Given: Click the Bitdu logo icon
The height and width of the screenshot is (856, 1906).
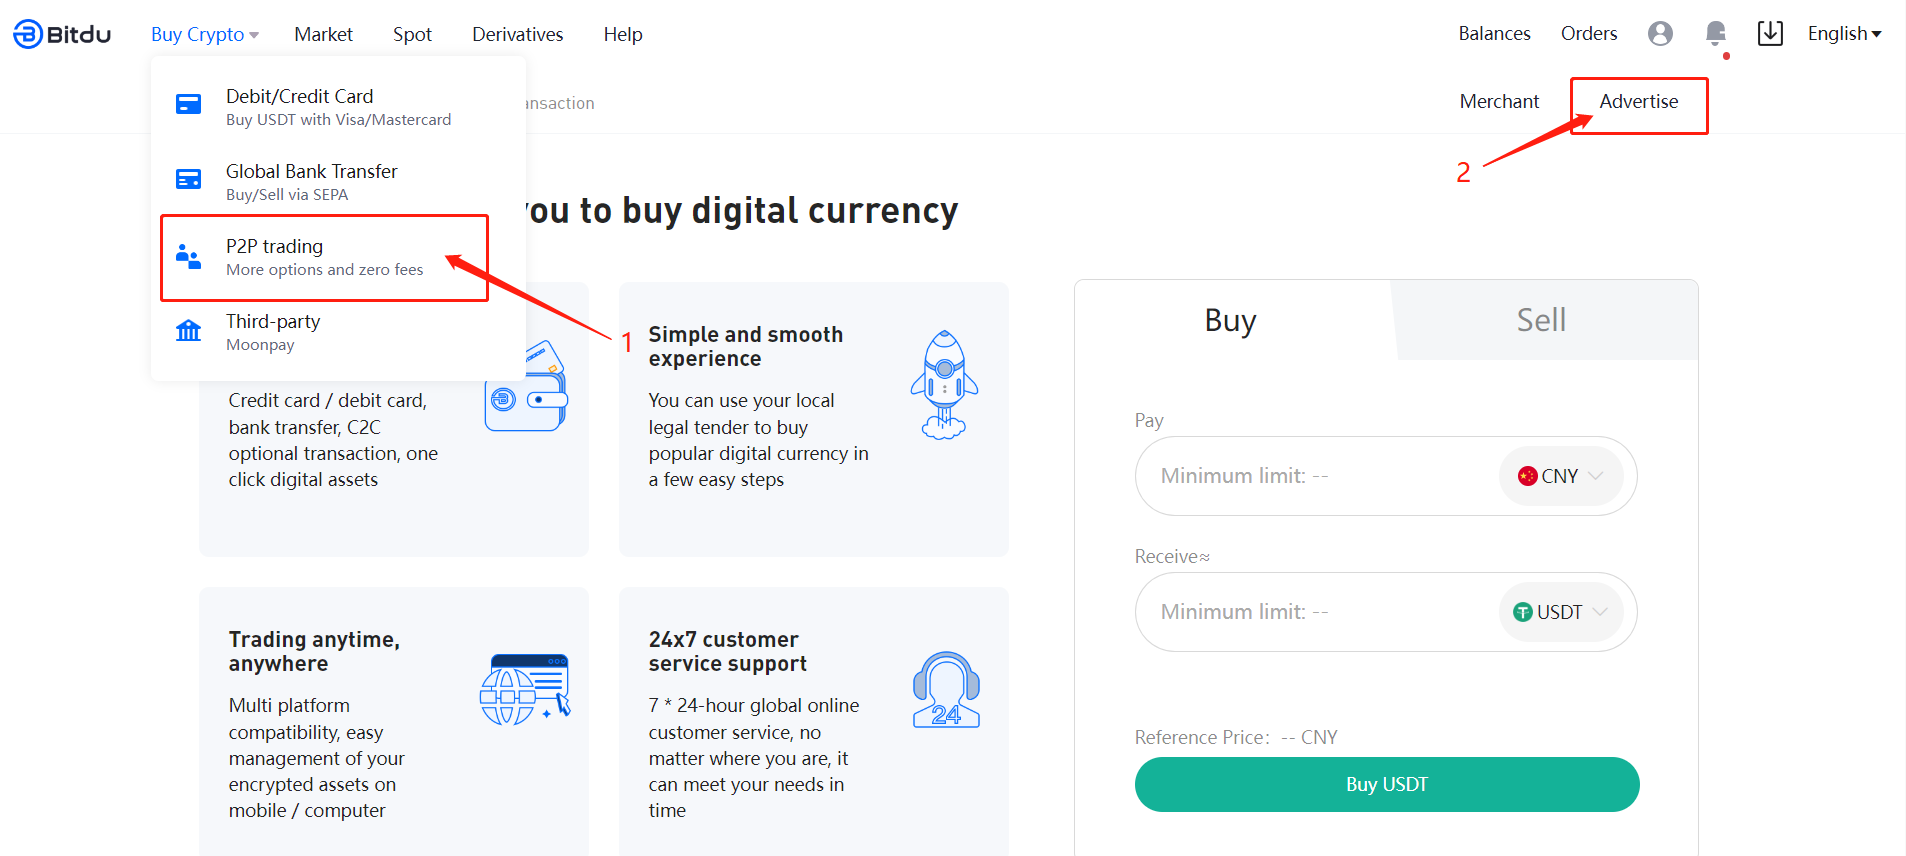Looking at the screenshot, I should pos(28,34).
